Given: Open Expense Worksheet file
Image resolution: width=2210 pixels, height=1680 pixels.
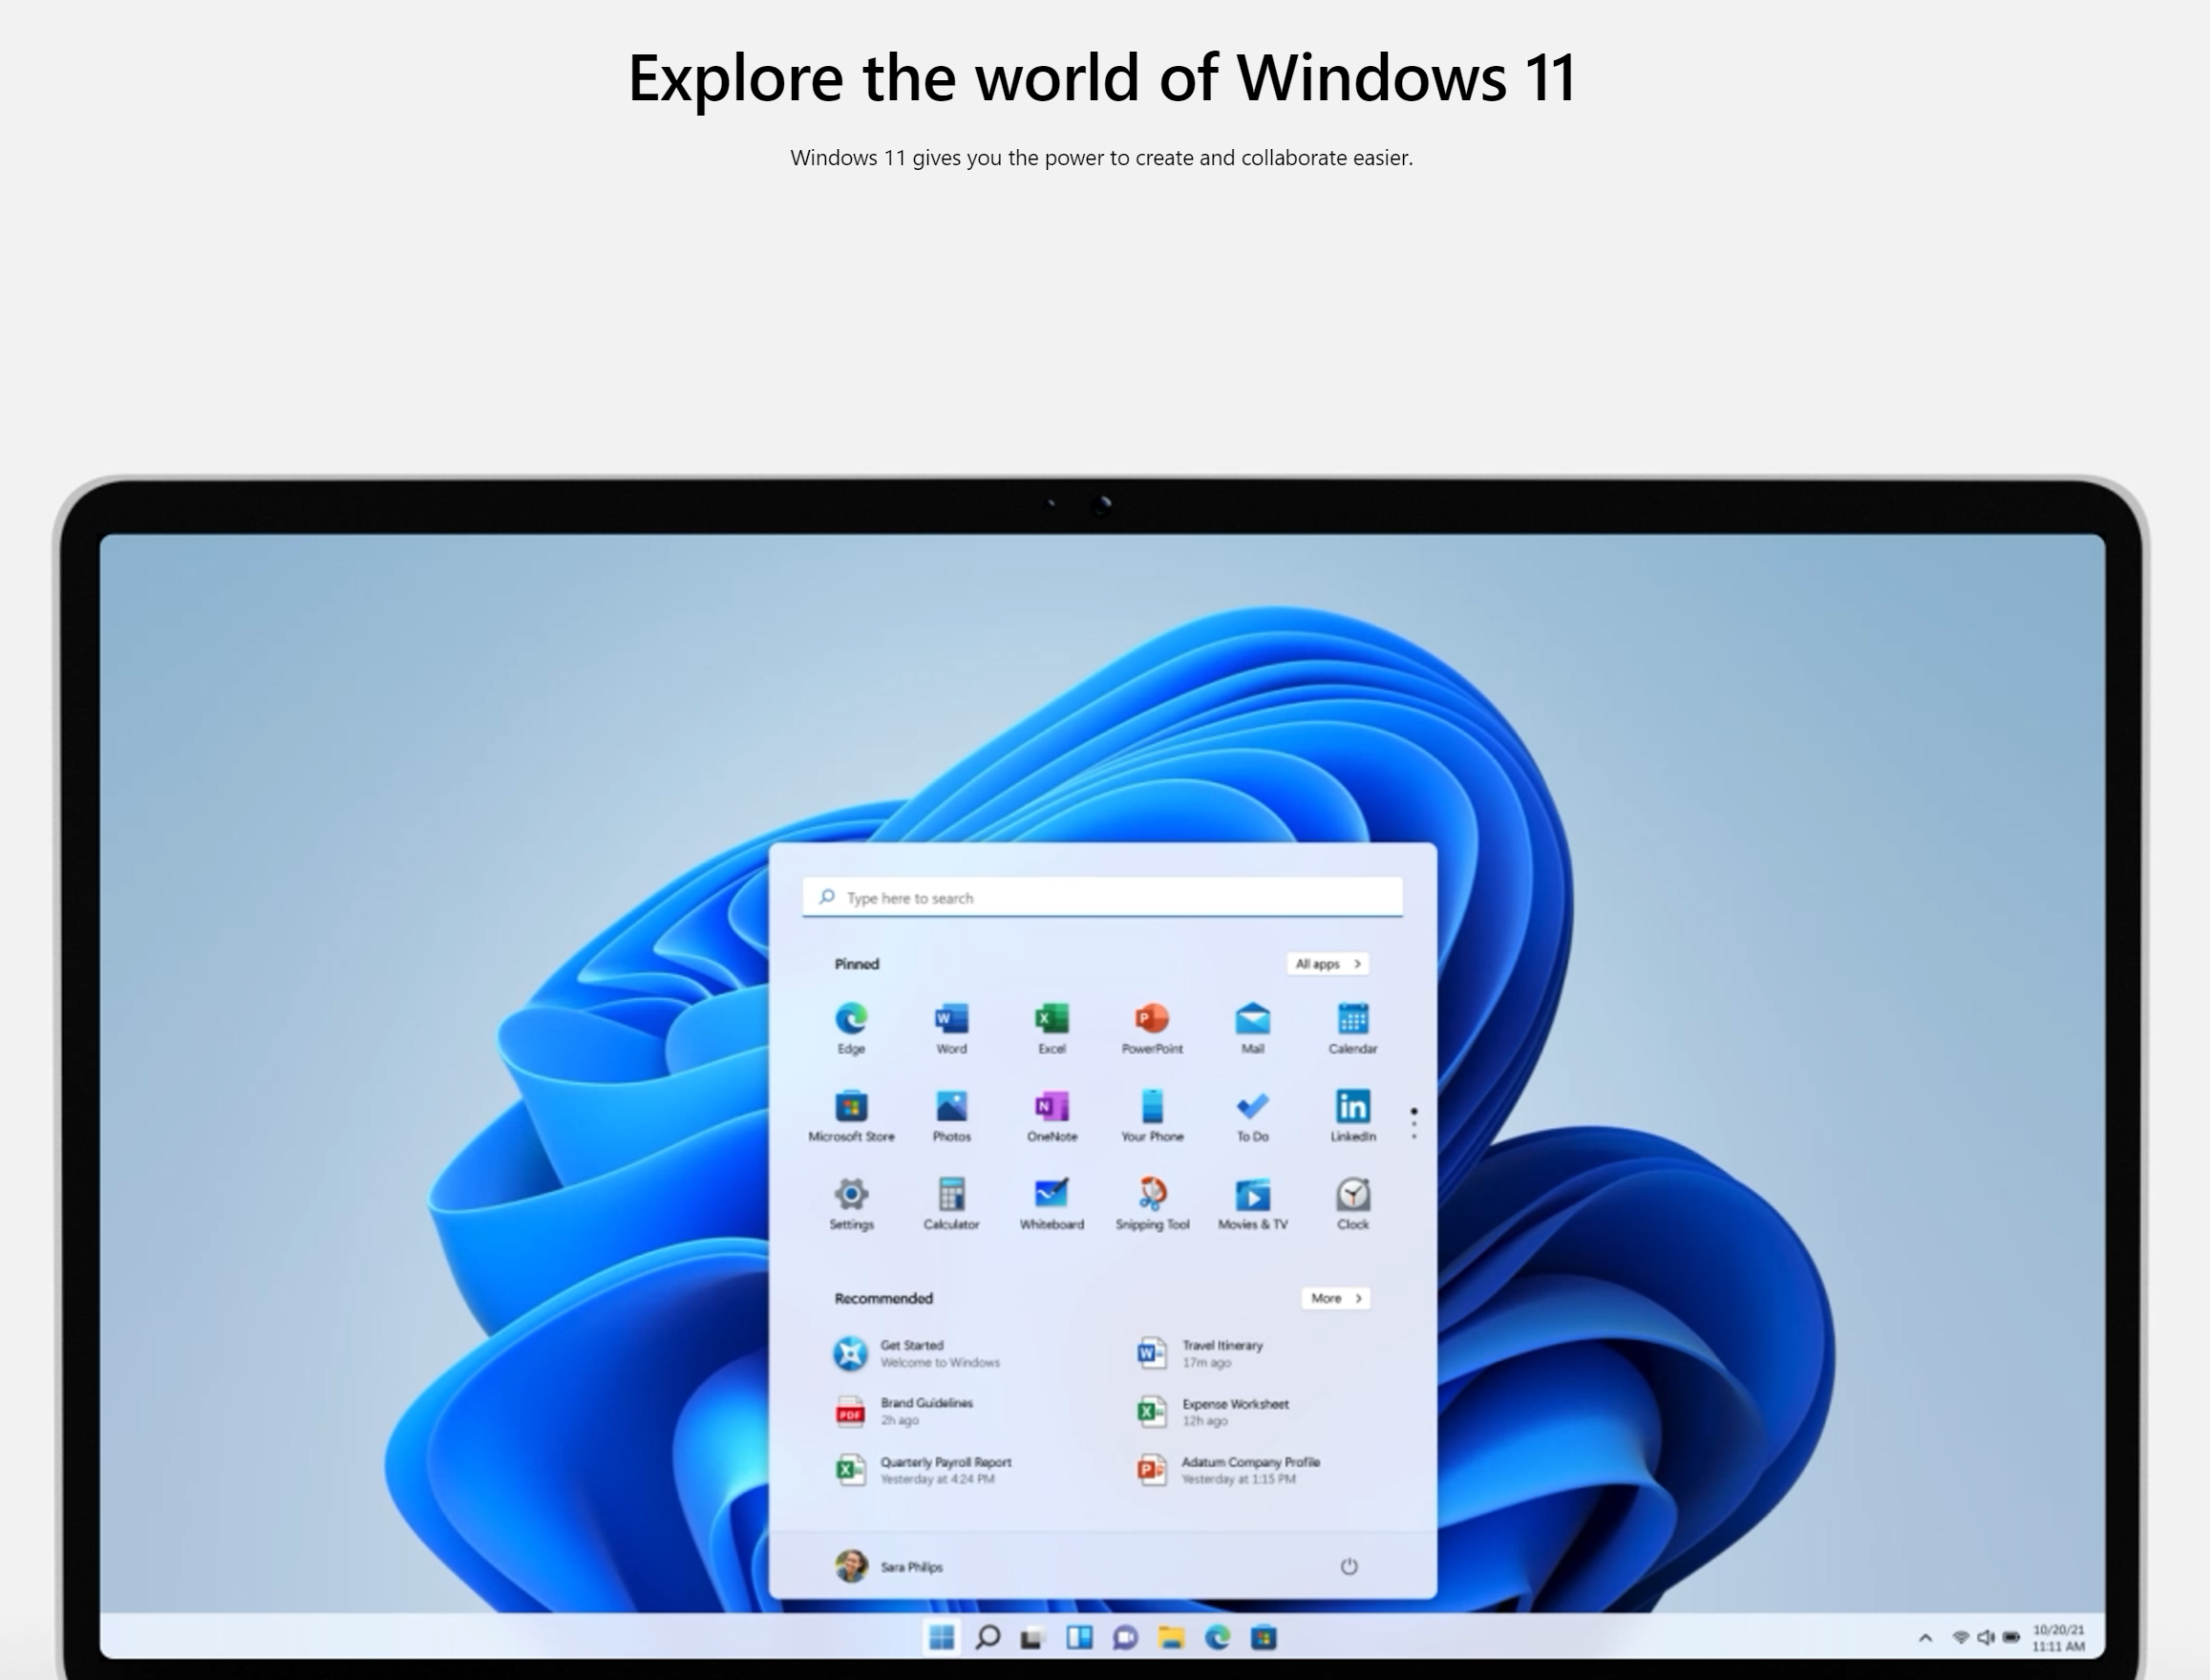Looking at the screenshot, I should [x=1212, y=1411].
